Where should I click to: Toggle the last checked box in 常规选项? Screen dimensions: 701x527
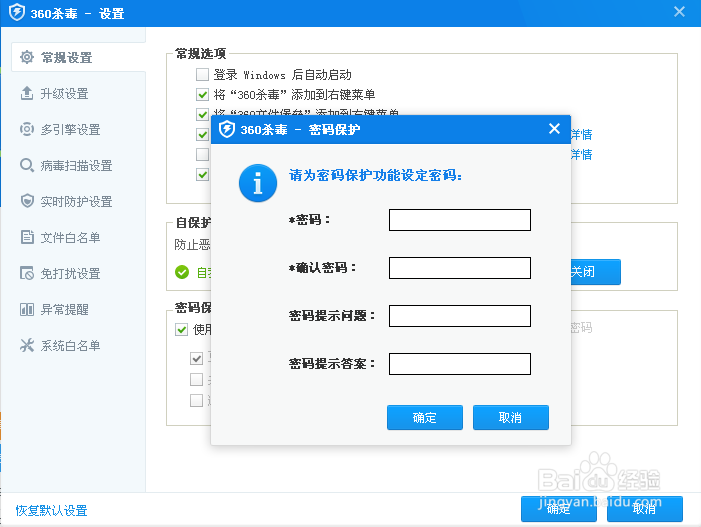pyautogui.click(x=203, y=174)
